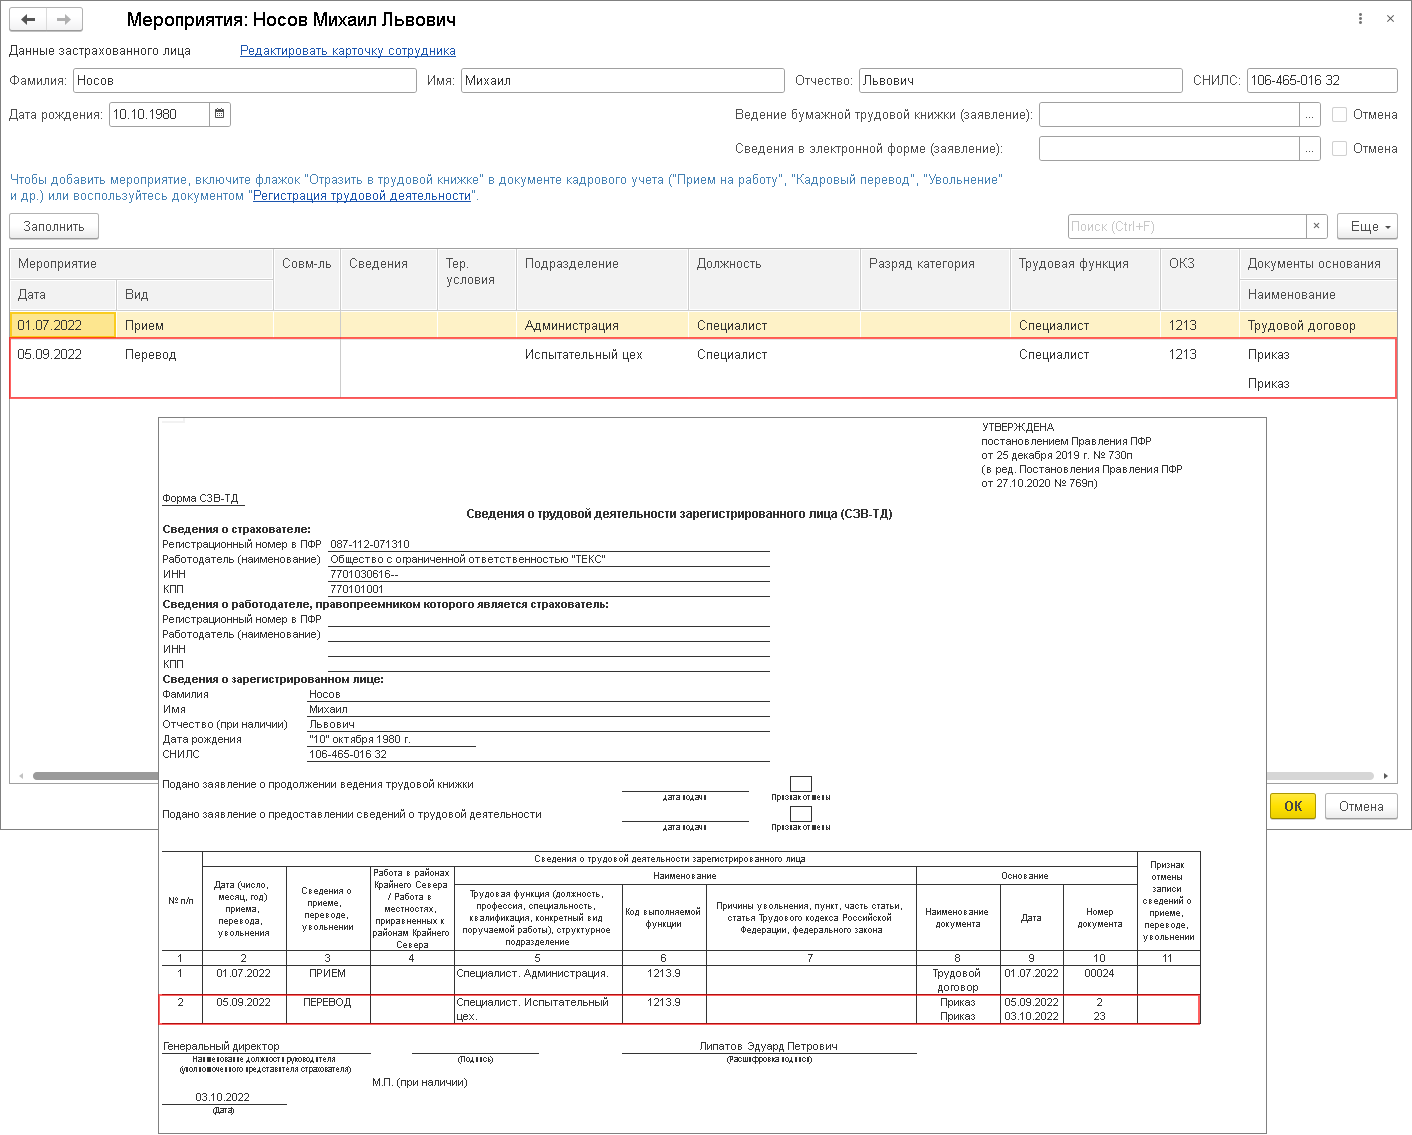Click the Вид column header
The width and height of the screenshot is (1412, 1135).
(195, 295)
